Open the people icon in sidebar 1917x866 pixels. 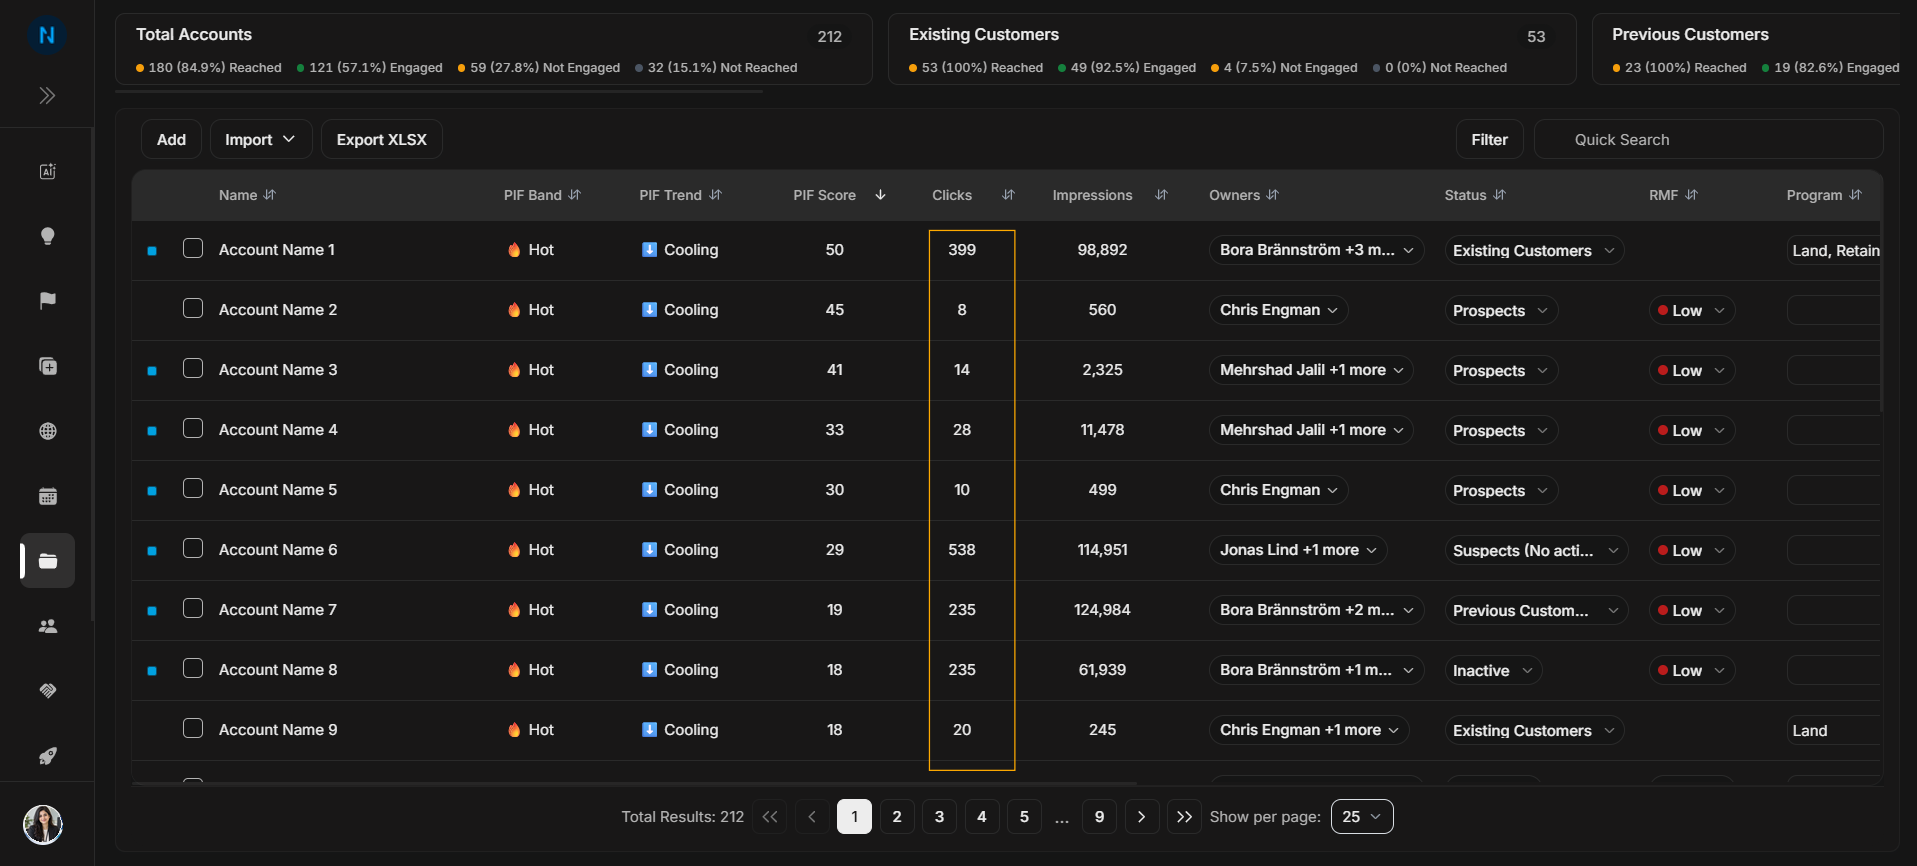(47, 626)
